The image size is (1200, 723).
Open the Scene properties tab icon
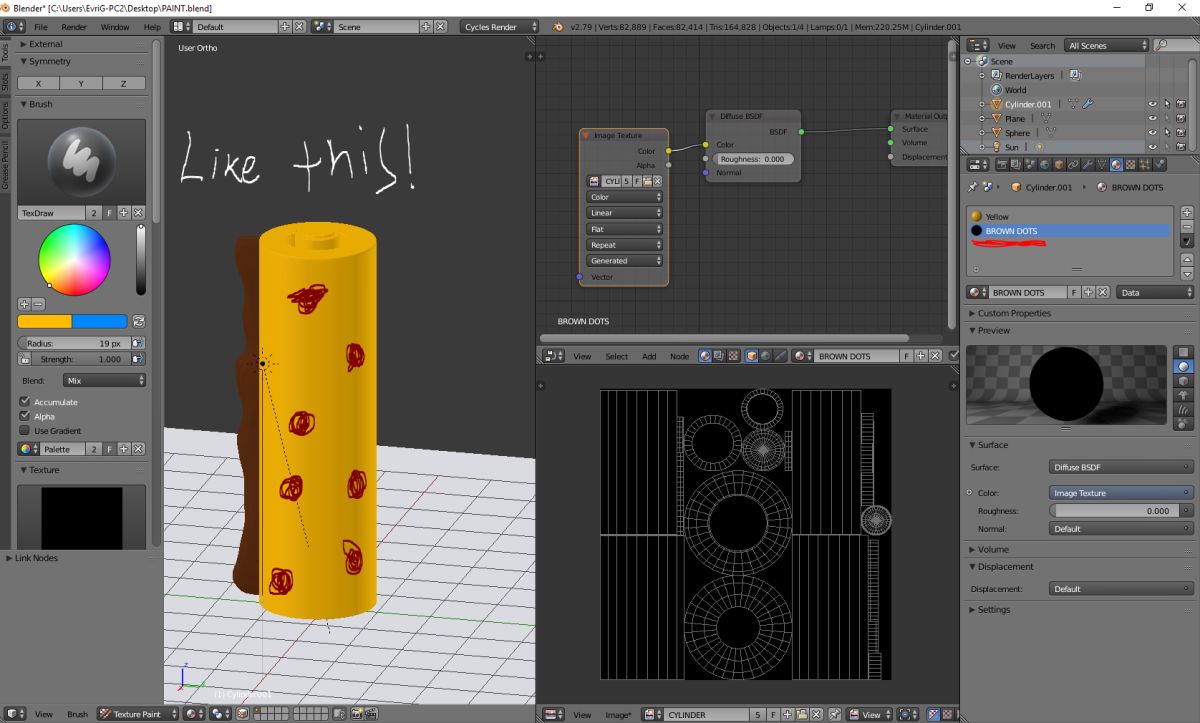click(1030, 164)
